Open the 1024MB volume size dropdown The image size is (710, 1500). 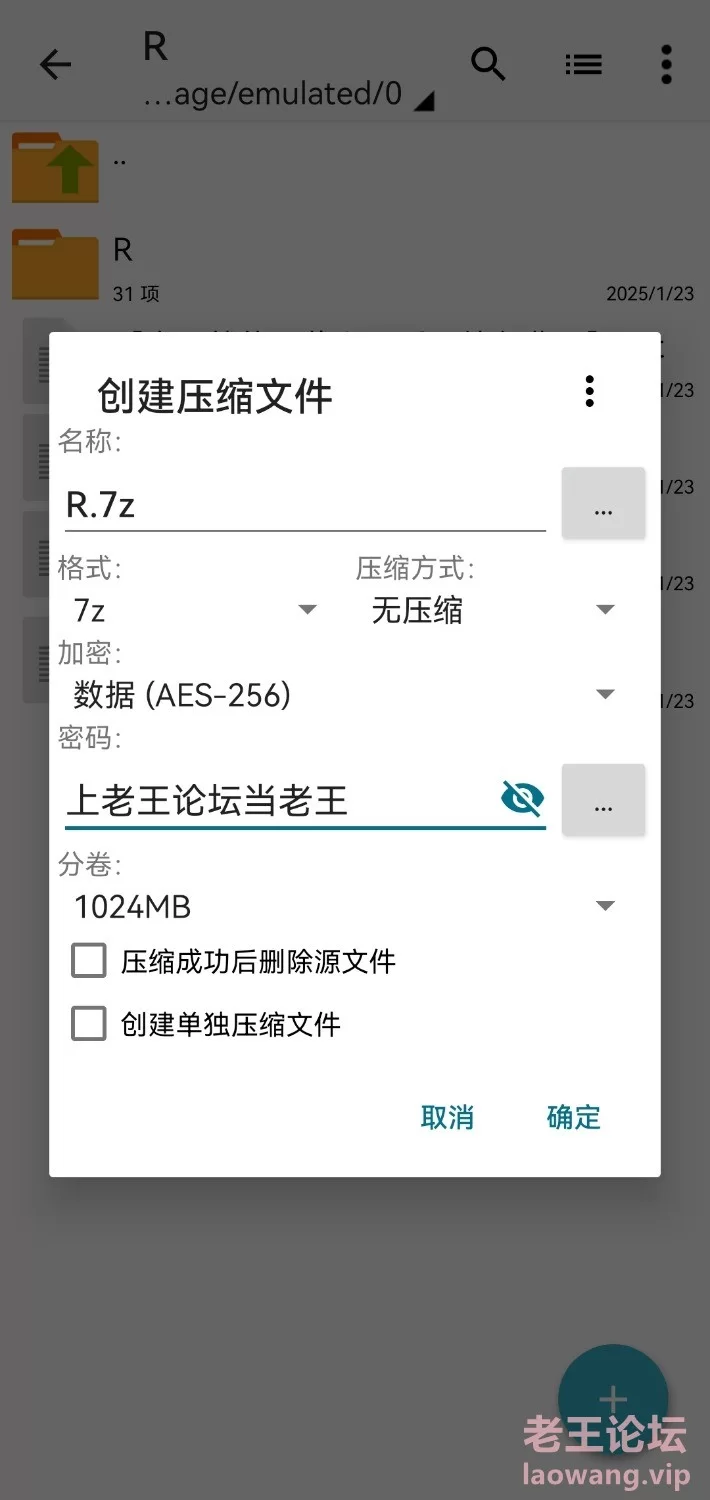tap(344, 906)
